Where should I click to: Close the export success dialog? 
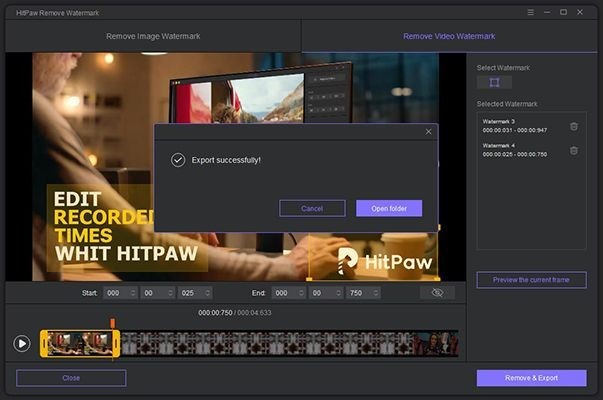click(x=428, y=132)
